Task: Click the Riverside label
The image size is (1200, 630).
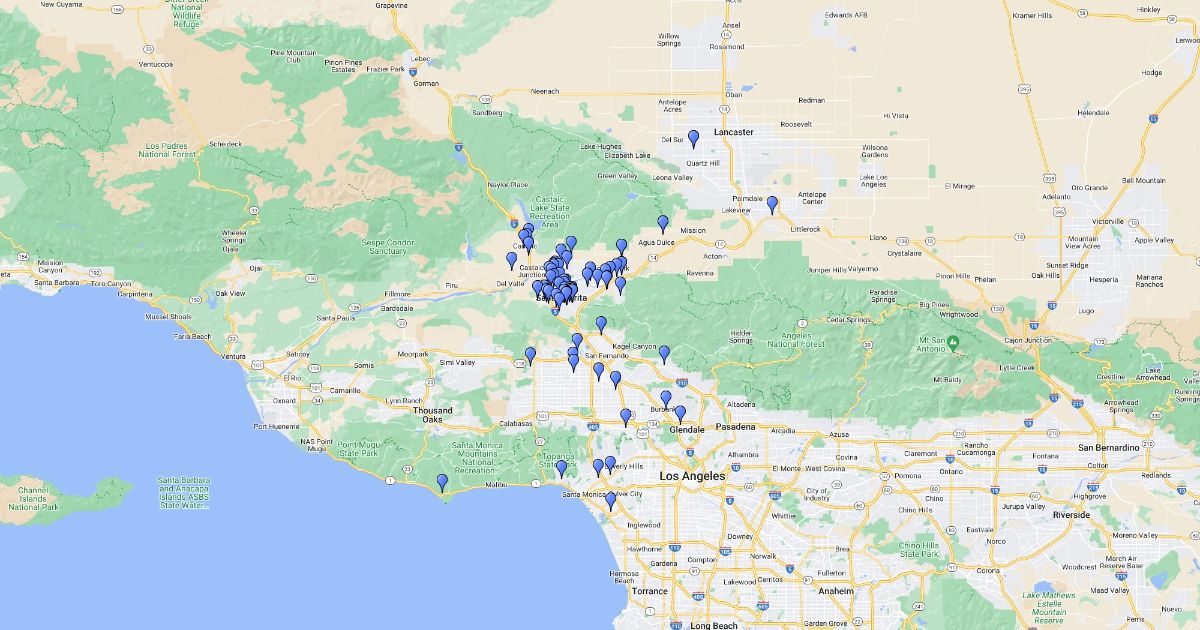Action: (x=1071, y=514)
